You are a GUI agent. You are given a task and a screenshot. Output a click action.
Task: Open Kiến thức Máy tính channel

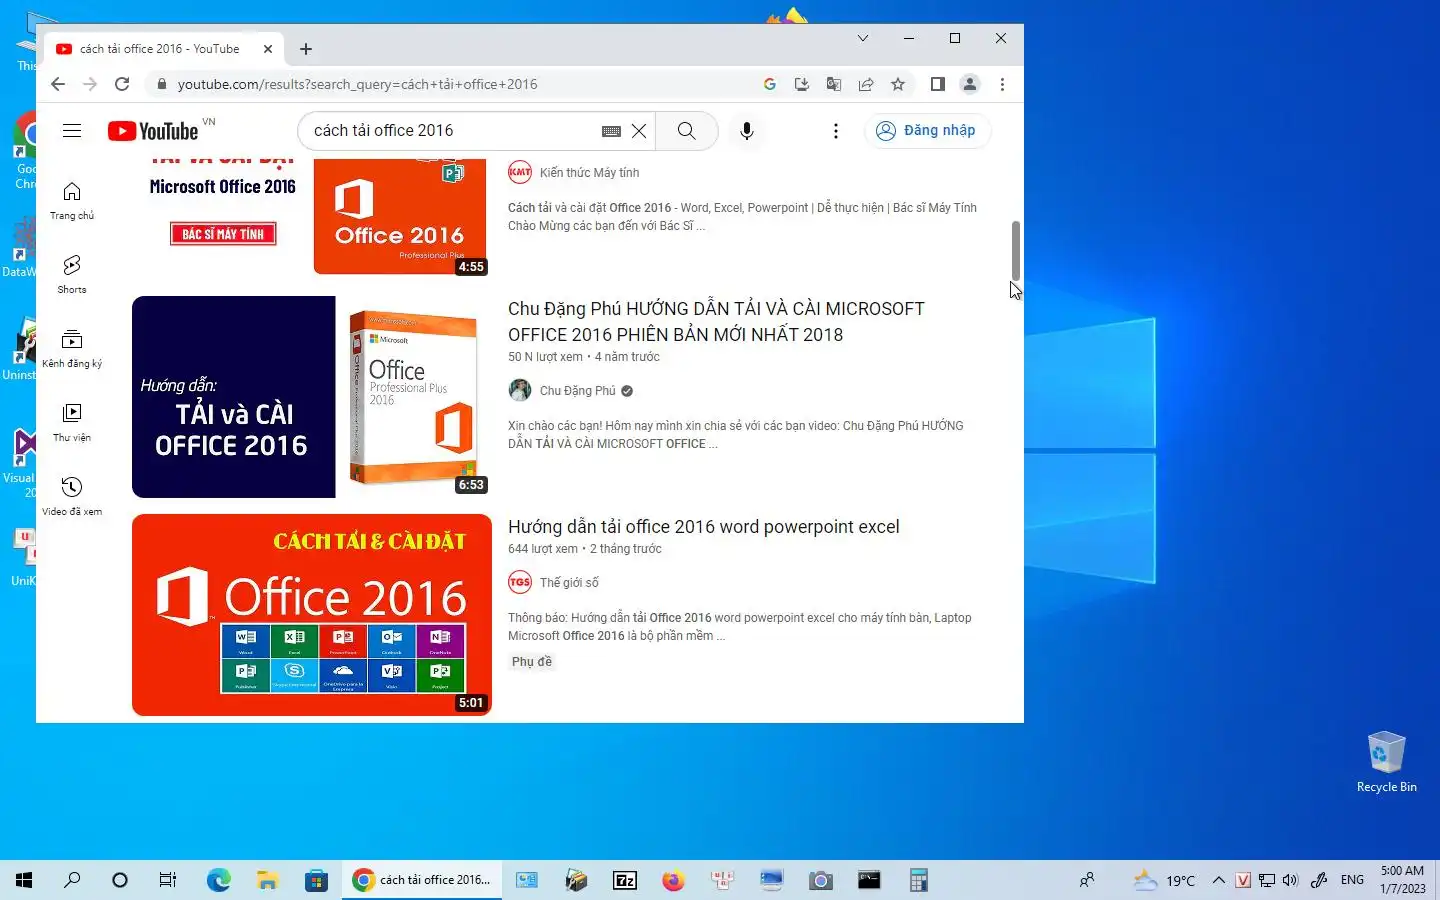pos(589,173)
